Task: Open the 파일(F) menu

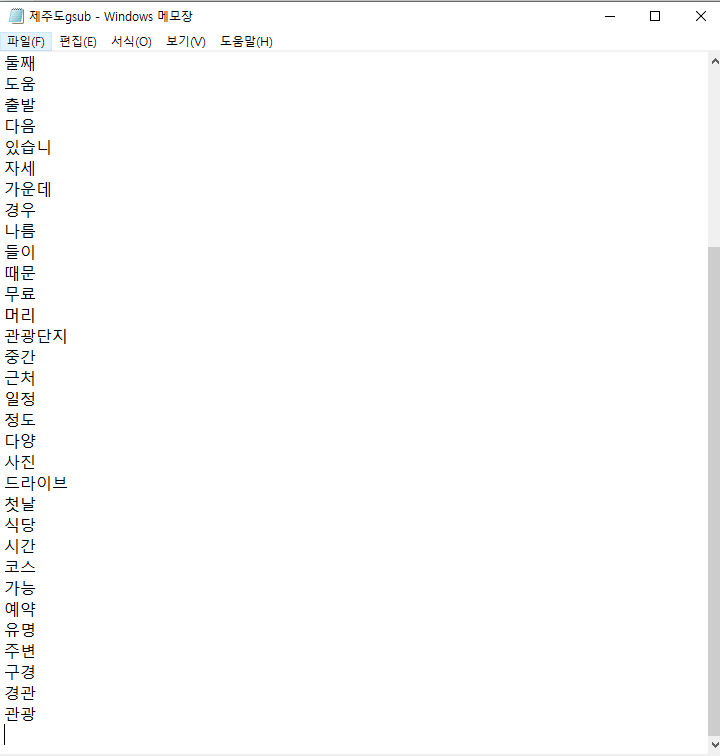Action: pos(26,42)
